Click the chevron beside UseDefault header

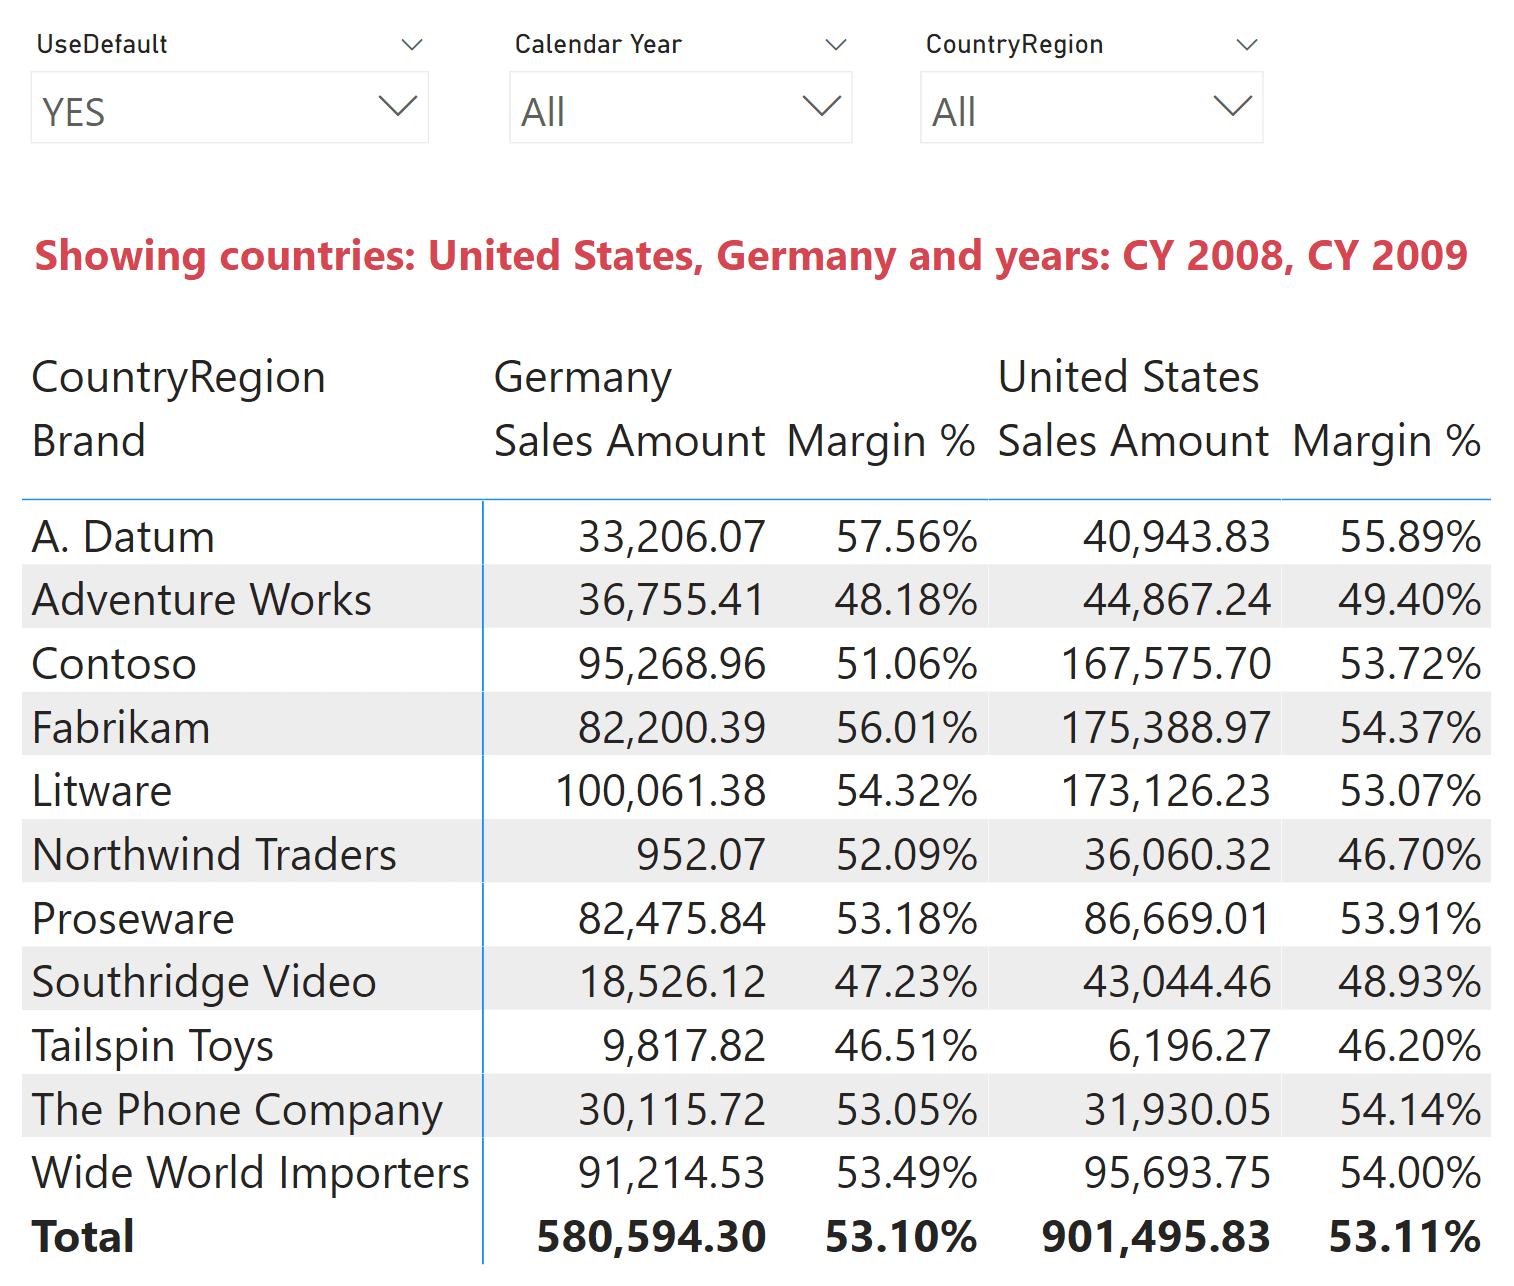pos(412,45)
